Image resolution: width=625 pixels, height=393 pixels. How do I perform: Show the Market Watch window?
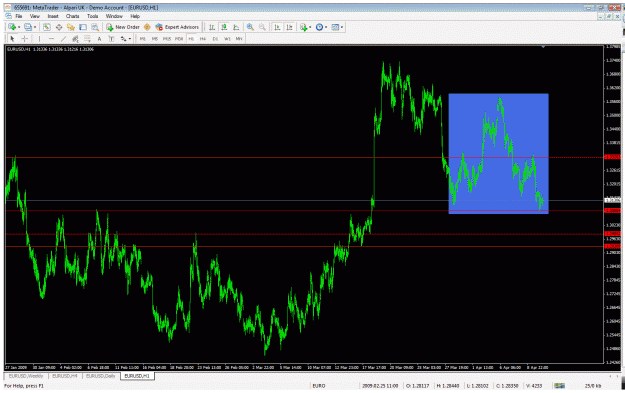[x=47, y=27]
